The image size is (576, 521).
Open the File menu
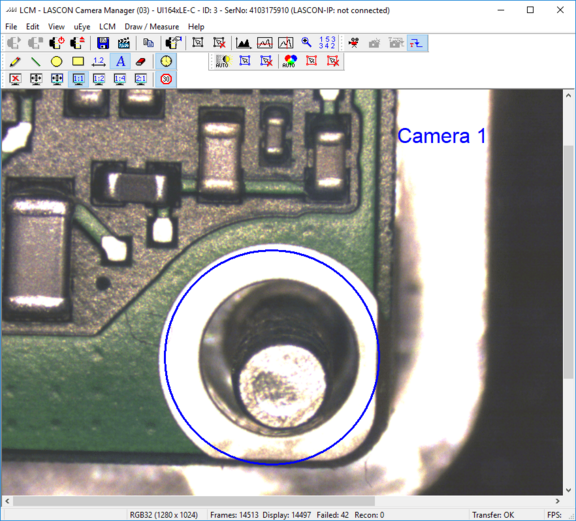[11, 27]
